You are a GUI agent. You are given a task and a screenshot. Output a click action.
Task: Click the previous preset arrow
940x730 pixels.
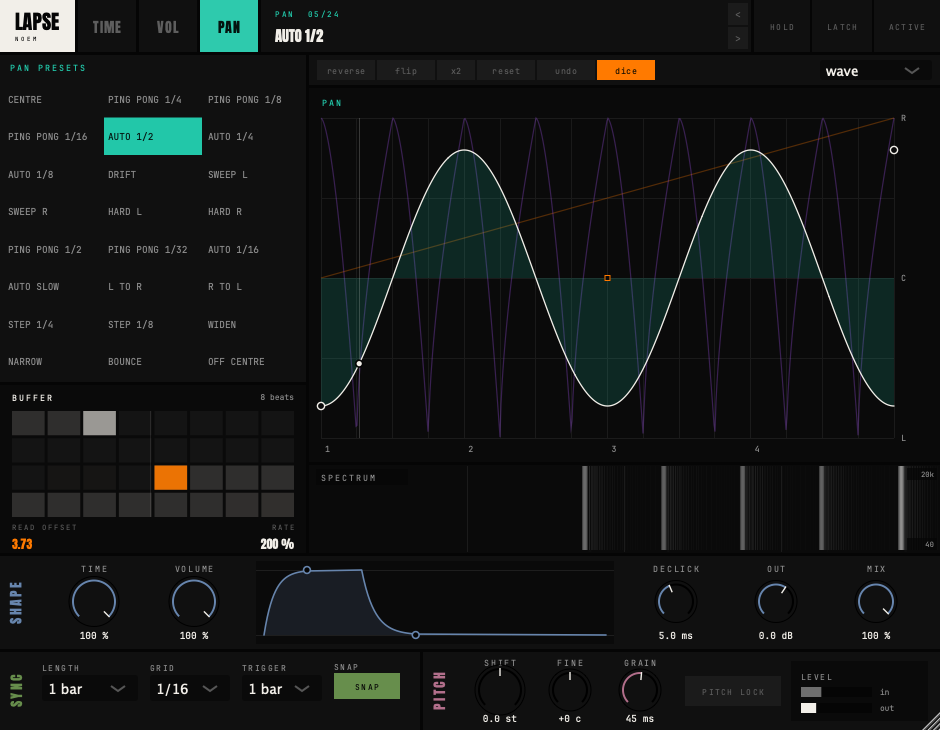(x=737, y=14)
